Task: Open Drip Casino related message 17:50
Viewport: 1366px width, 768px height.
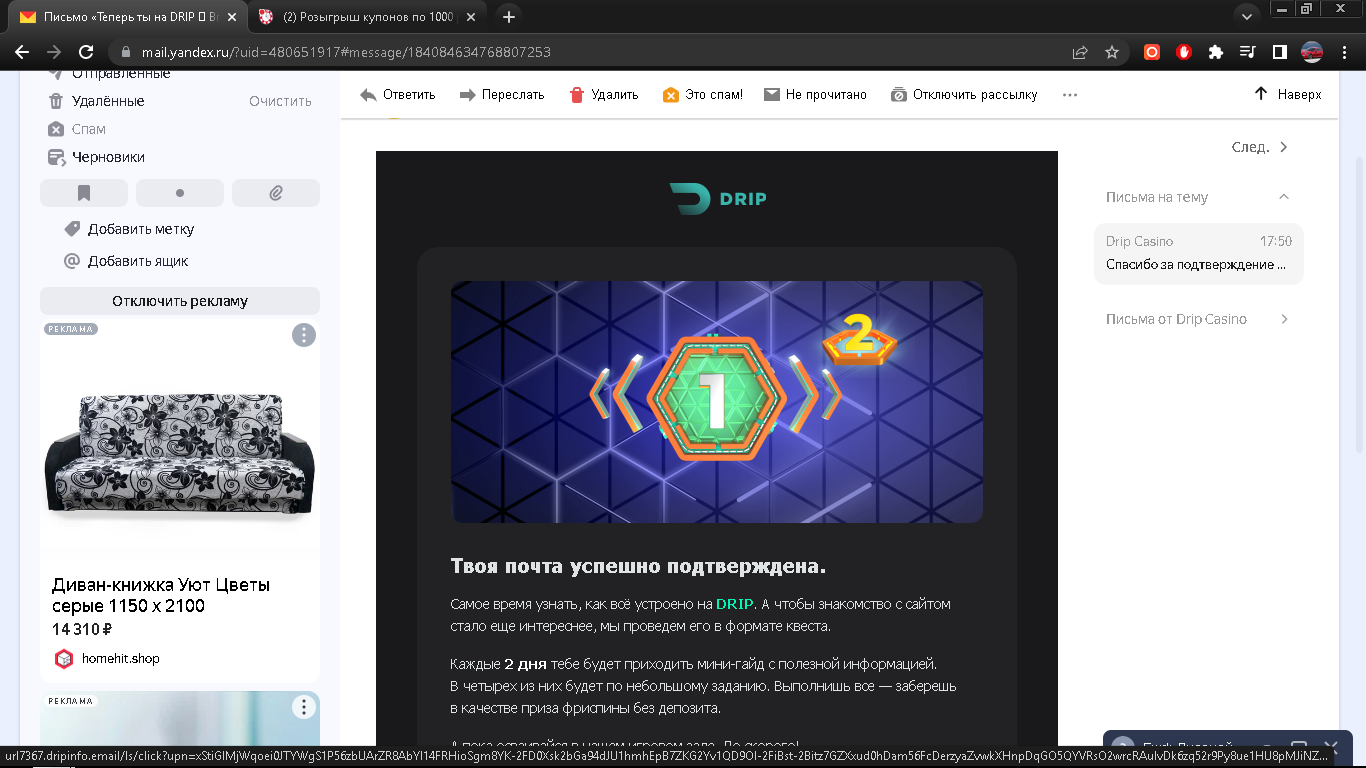Action: (x=1199, y=253)
